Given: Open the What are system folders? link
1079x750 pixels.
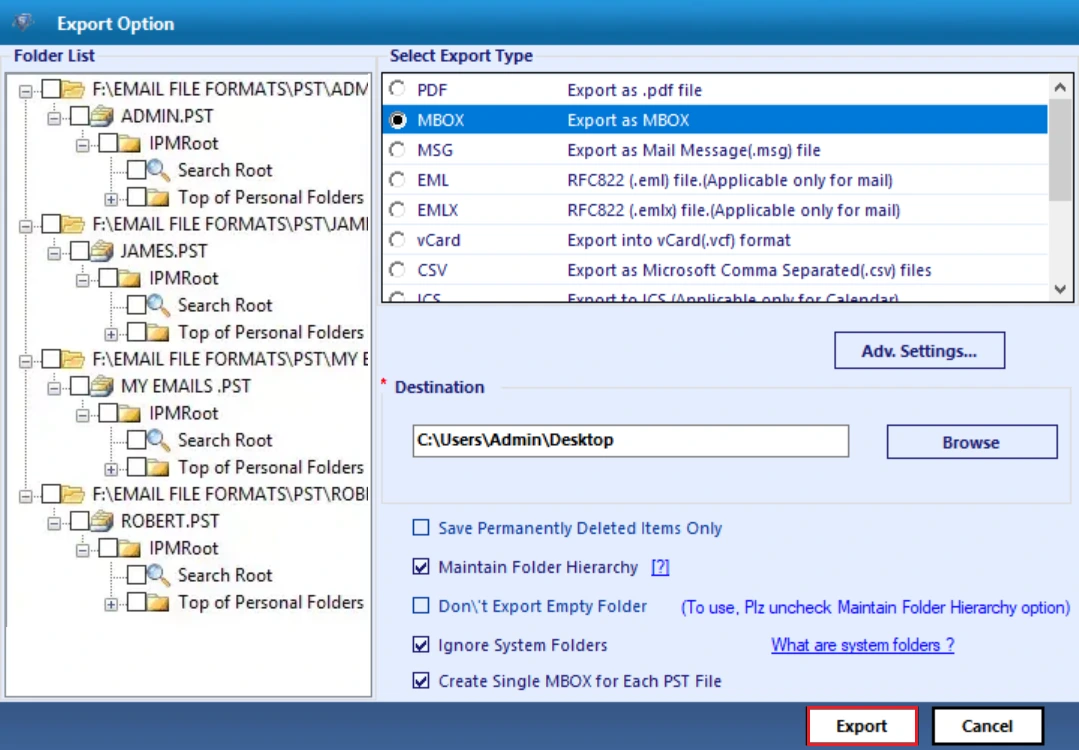Looking at the screenshot, I should [x=862, y=645].
